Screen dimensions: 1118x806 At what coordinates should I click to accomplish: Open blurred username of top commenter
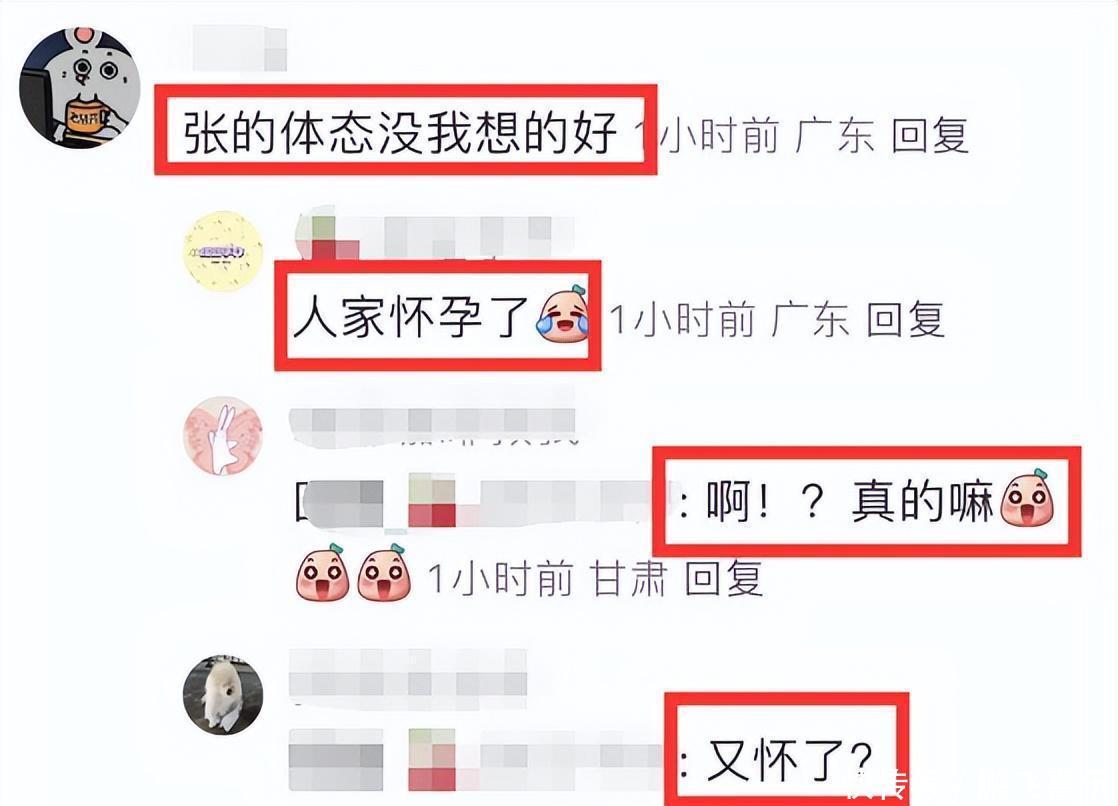click(240, 49)
